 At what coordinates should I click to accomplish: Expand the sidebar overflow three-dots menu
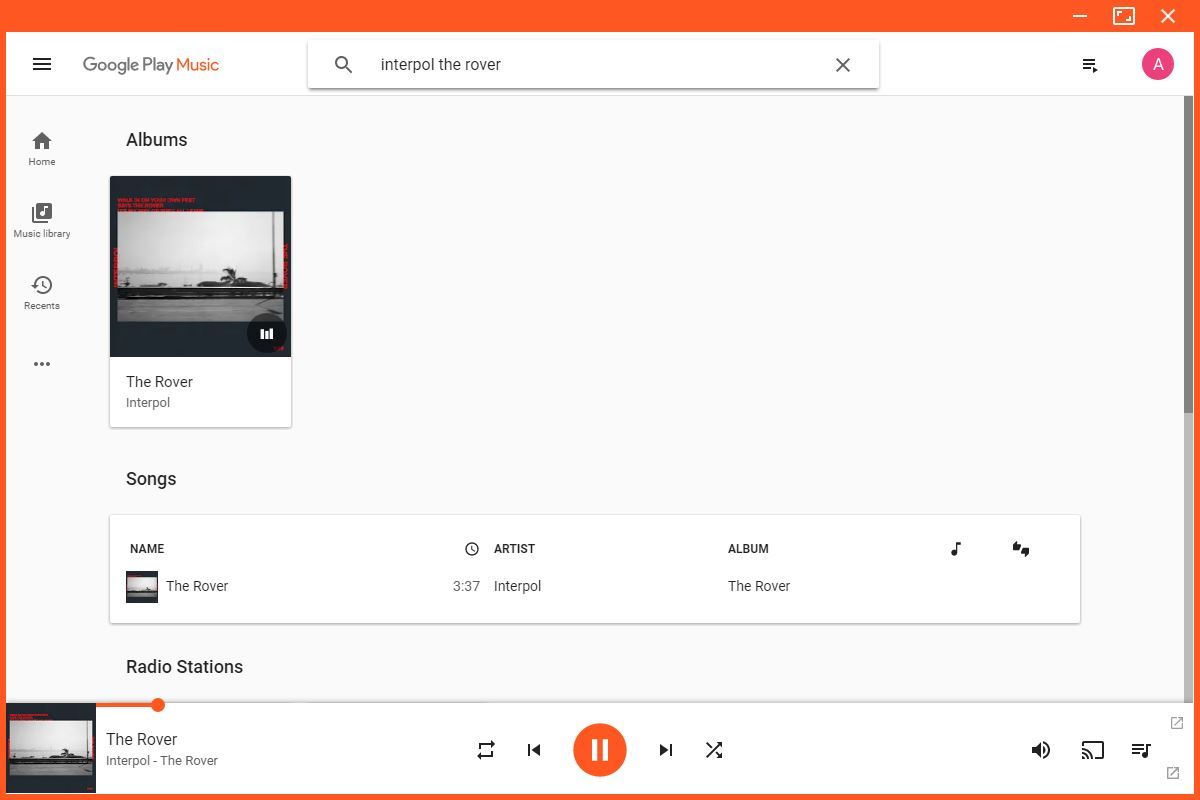click(x=41, y=363)
